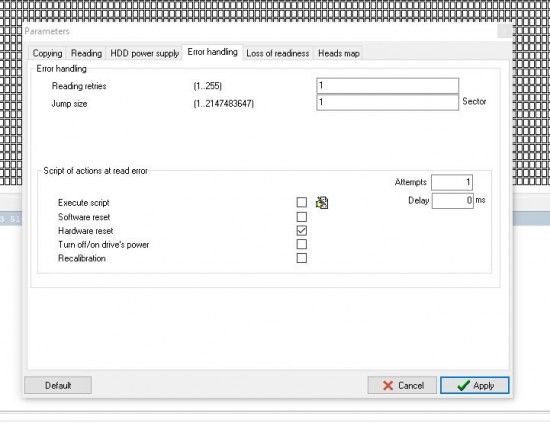Click the Attempts value field
This screenshot has width=550, height=426.
click(452, 182)
